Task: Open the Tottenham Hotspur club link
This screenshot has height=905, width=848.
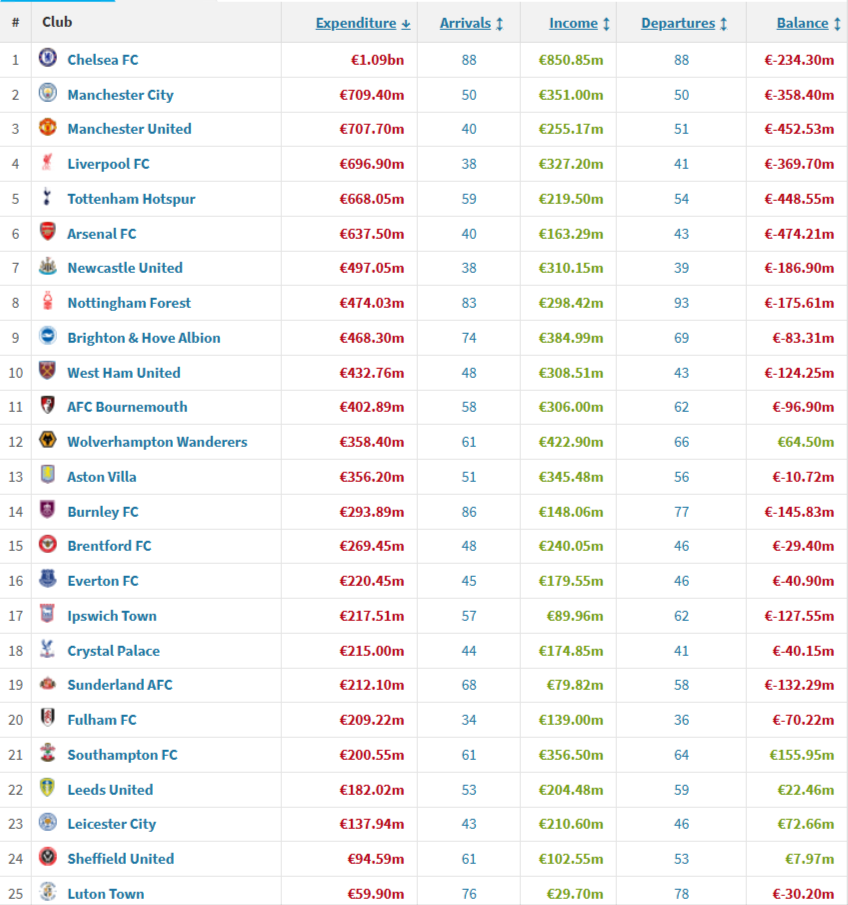Action: 131,199
